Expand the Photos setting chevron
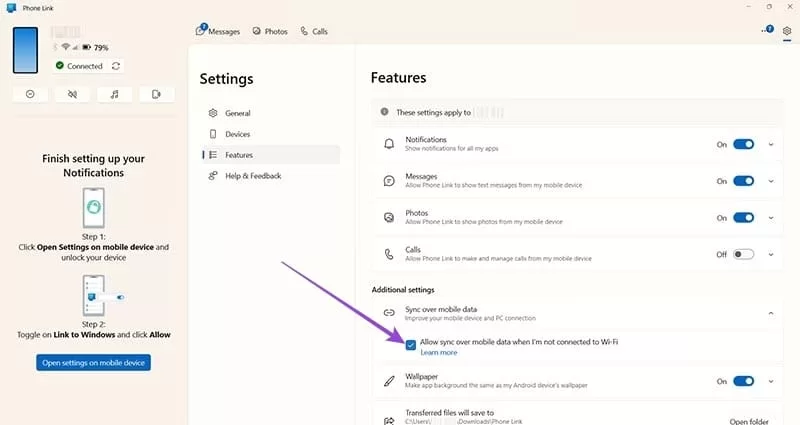Screen dimensions: 800x425 tap(771, 218)
